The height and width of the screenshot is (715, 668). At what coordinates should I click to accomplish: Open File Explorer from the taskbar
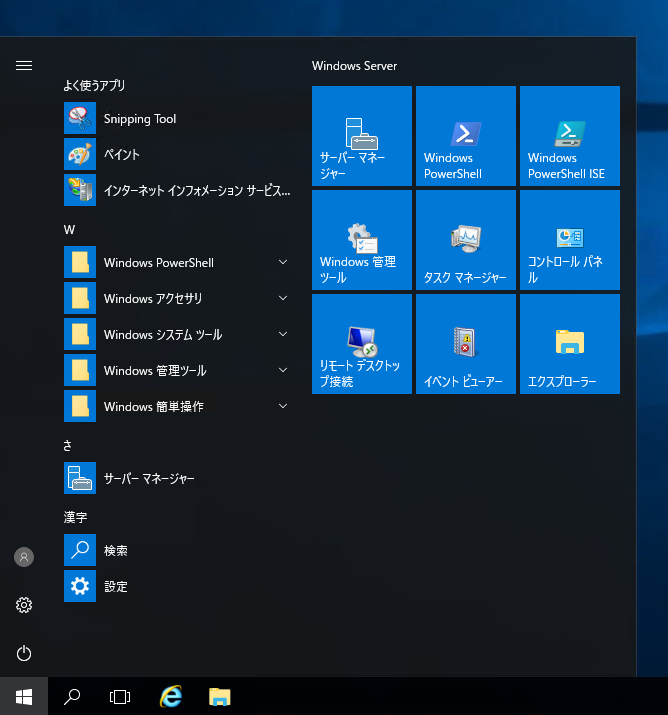pos(220,697)
